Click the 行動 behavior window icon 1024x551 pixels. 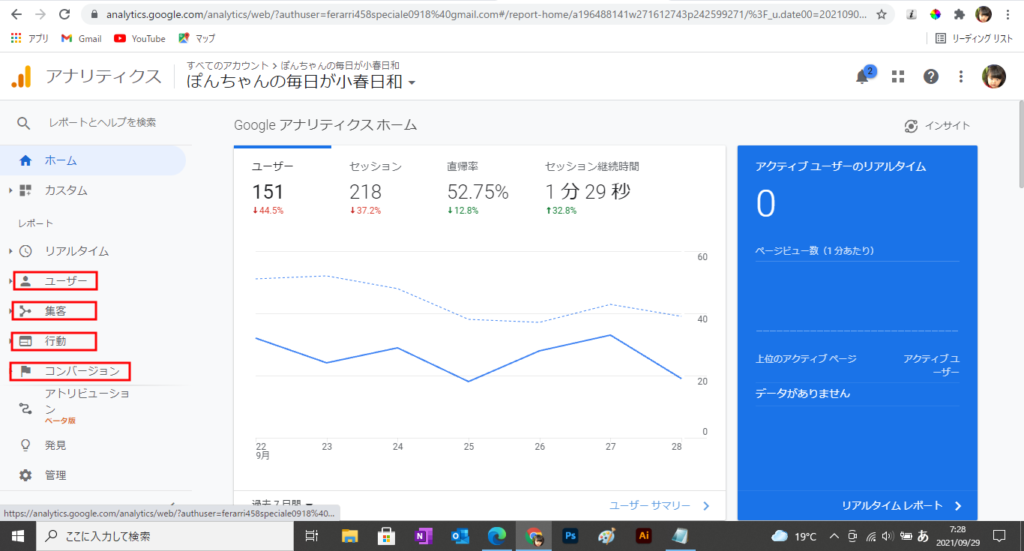point(25,341)
